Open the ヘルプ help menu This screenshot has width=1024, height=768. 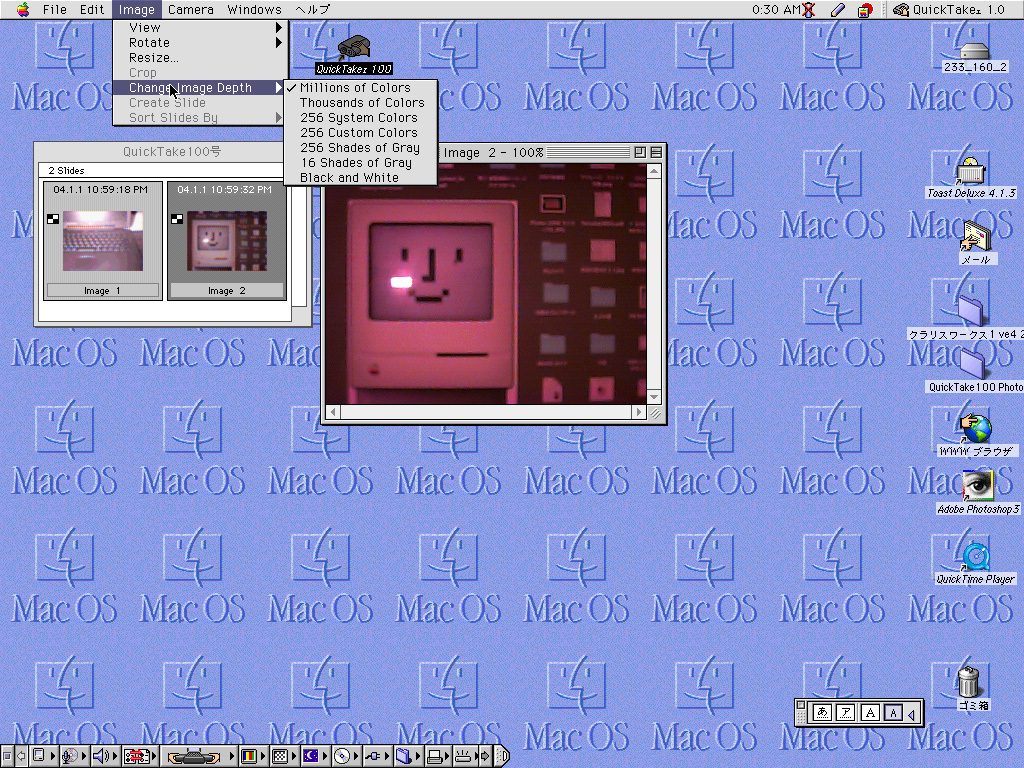tap(313, 10)
